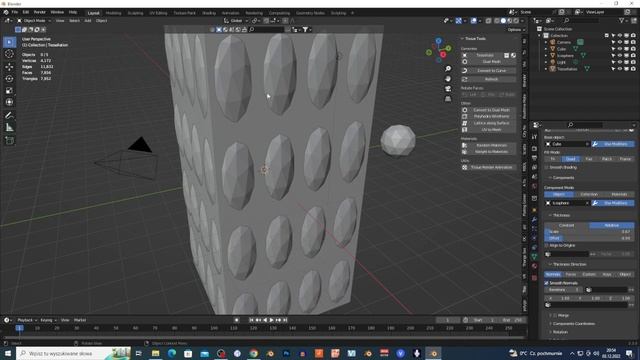Open the Output properties tab icon
The image size is (640, 360).
click(x=534, y=158)
